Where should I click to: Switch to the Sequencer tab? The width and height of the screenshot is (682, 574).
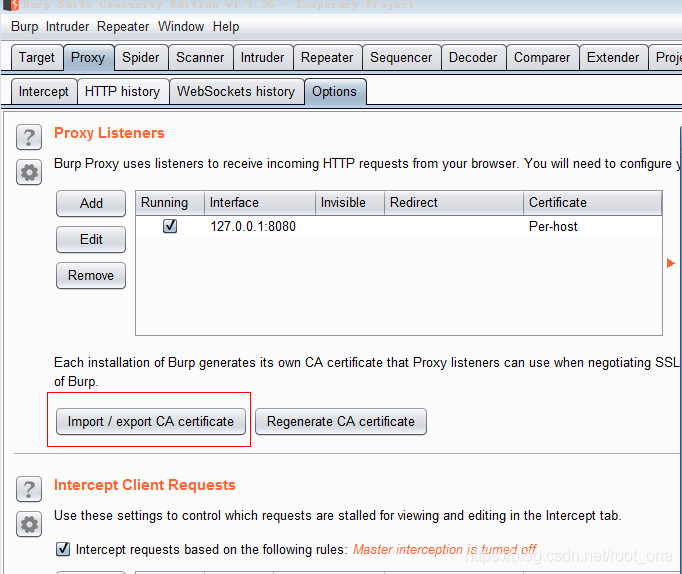401,57
